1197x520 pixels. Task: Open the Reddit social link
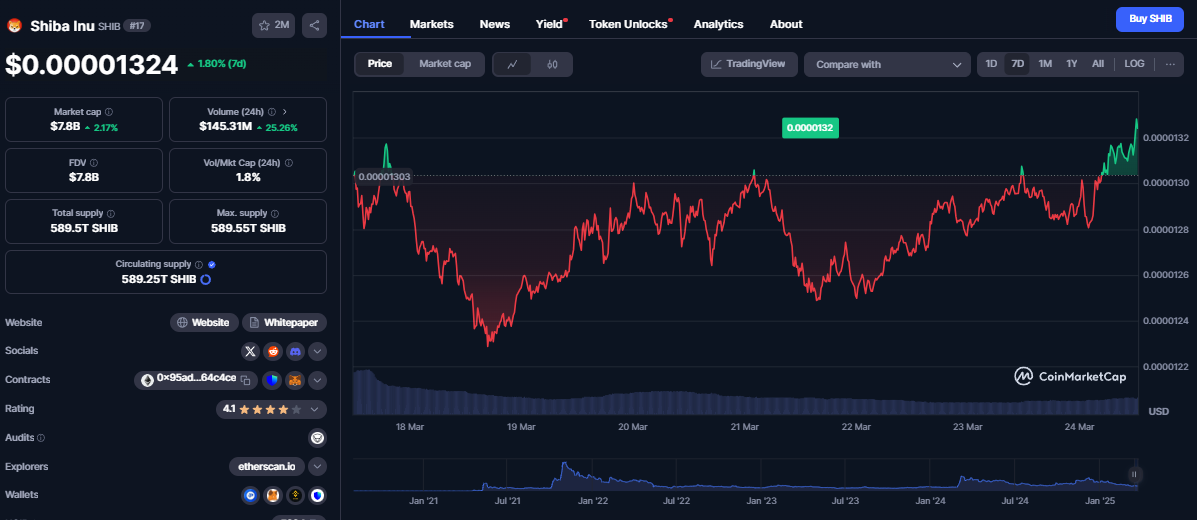click(273, 351)
